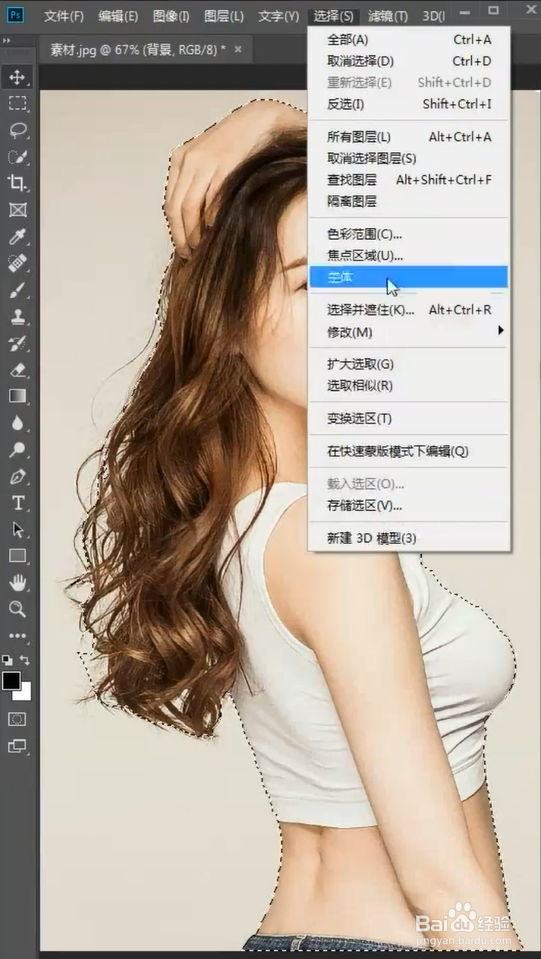Close the 素材.jpg document tab
Viewport: 541px width, 959px height.
[x=238, y=49]
